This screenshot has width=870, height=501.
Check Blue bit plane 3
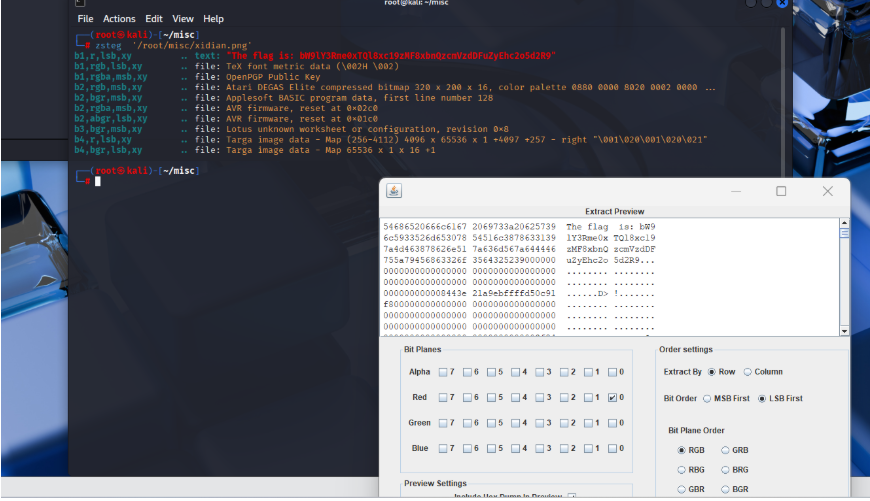click(x=539, y=449)
